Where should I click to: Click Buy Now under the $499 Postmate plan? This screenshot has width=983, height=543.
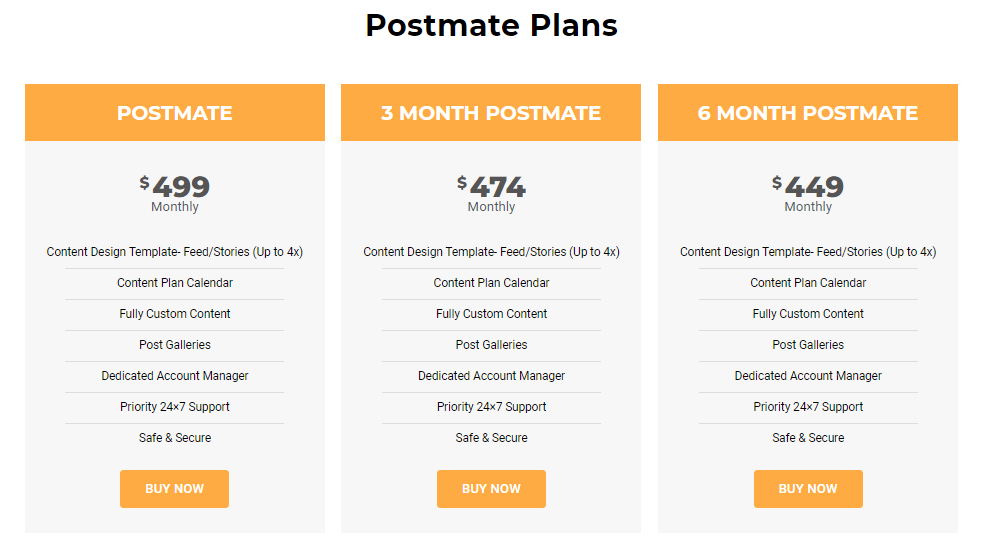tap(174, 488)
